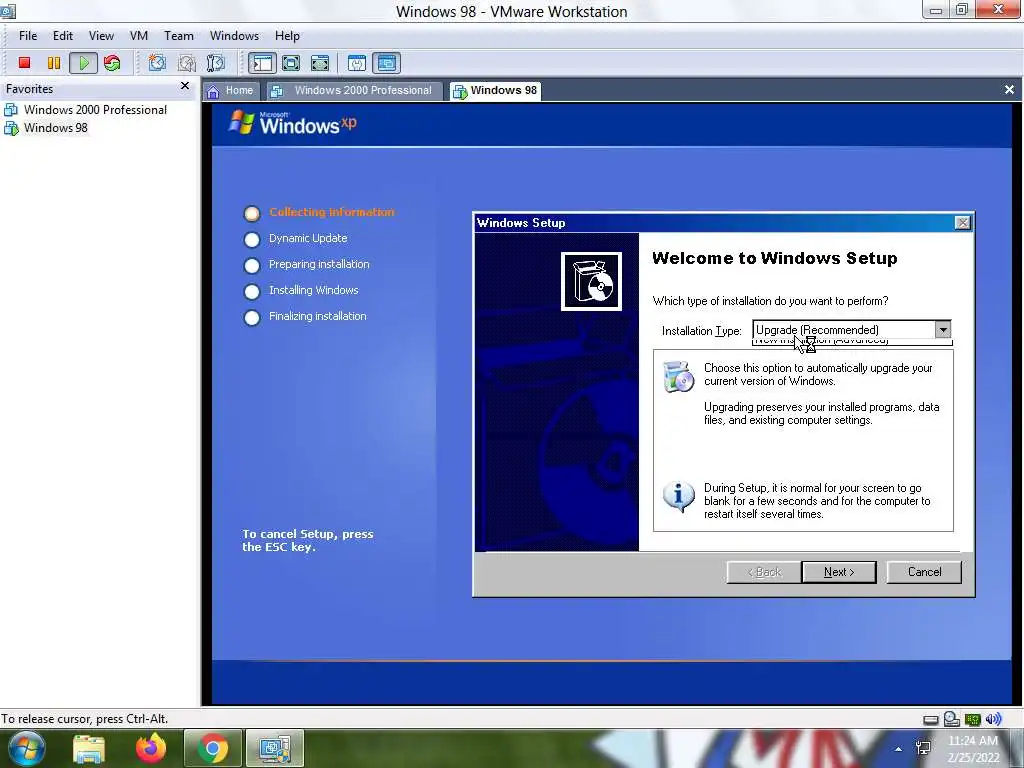The height and width of the screenshot is (768, 1024).
Task: Toggle the Favorites sidebar view icon
Action: 262,63
